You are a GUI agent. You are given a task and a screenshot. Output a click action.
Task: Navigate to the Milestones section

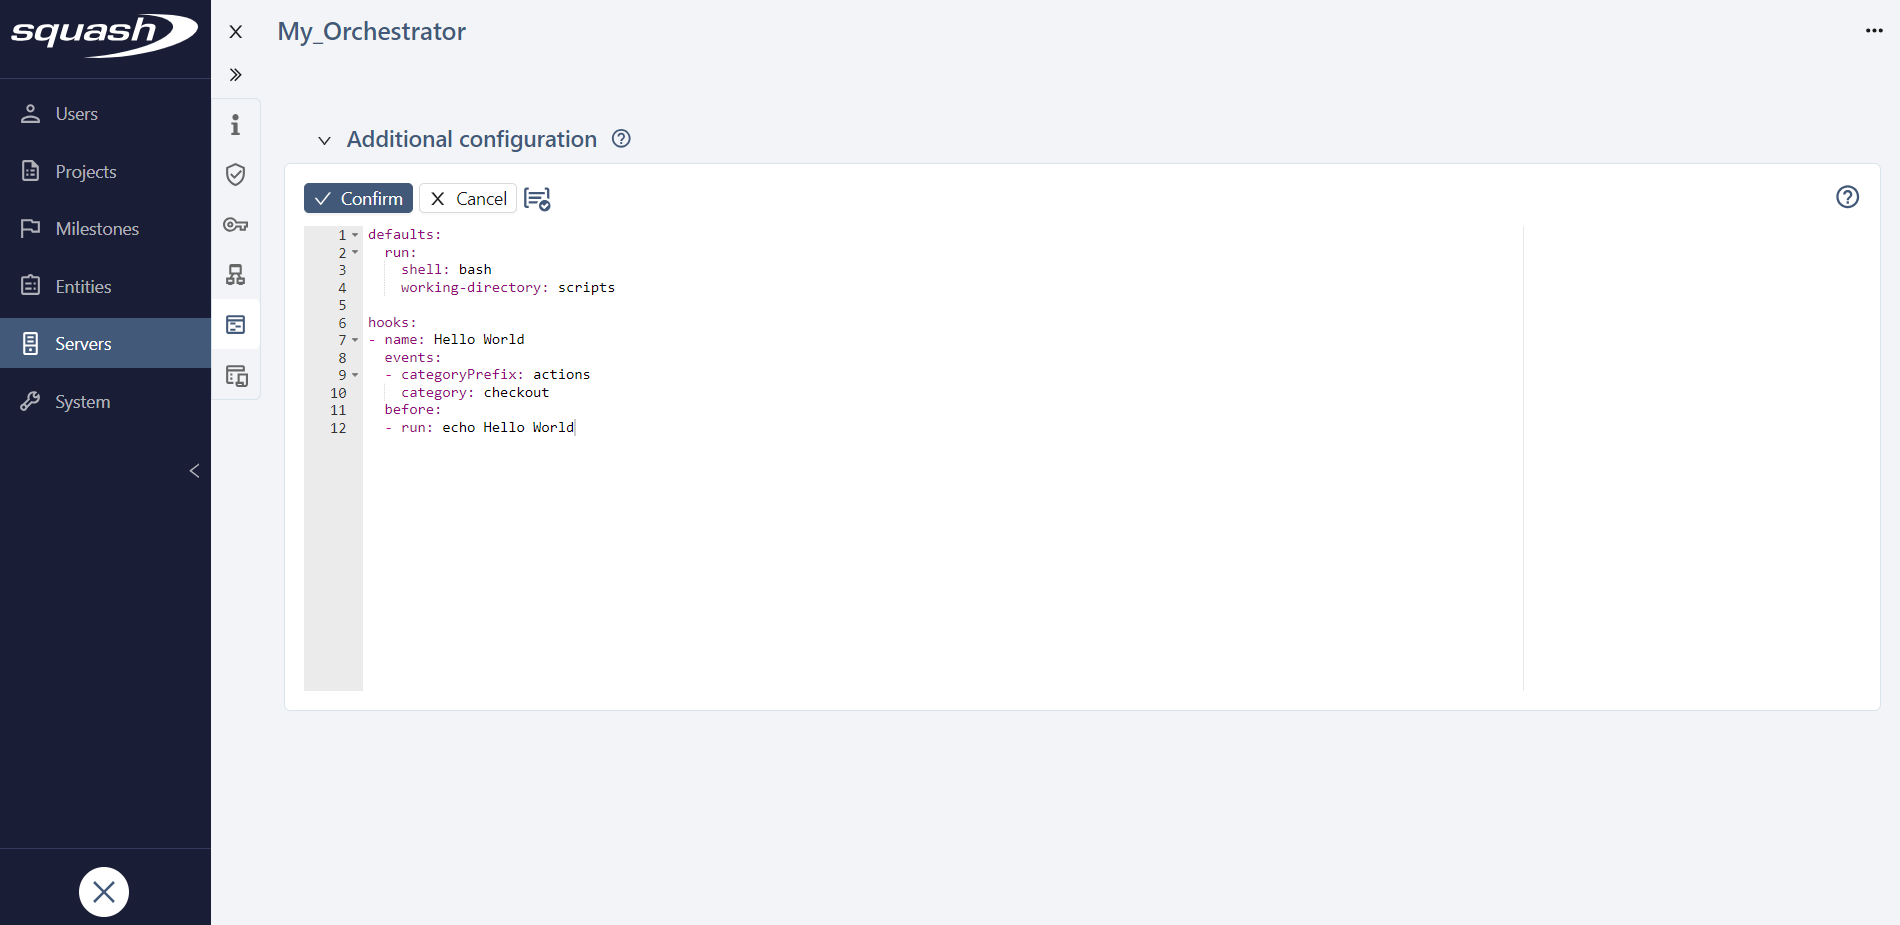[97, 228]
